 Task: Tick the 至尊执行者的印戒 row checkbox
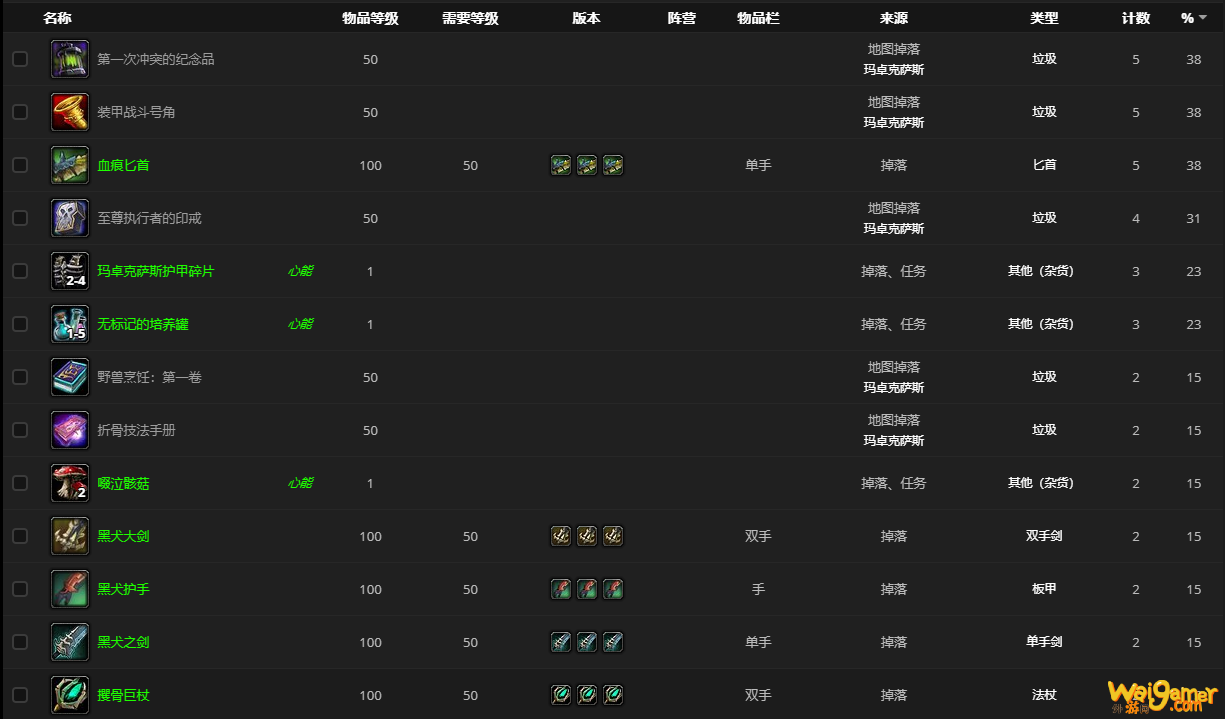[20, 218]
